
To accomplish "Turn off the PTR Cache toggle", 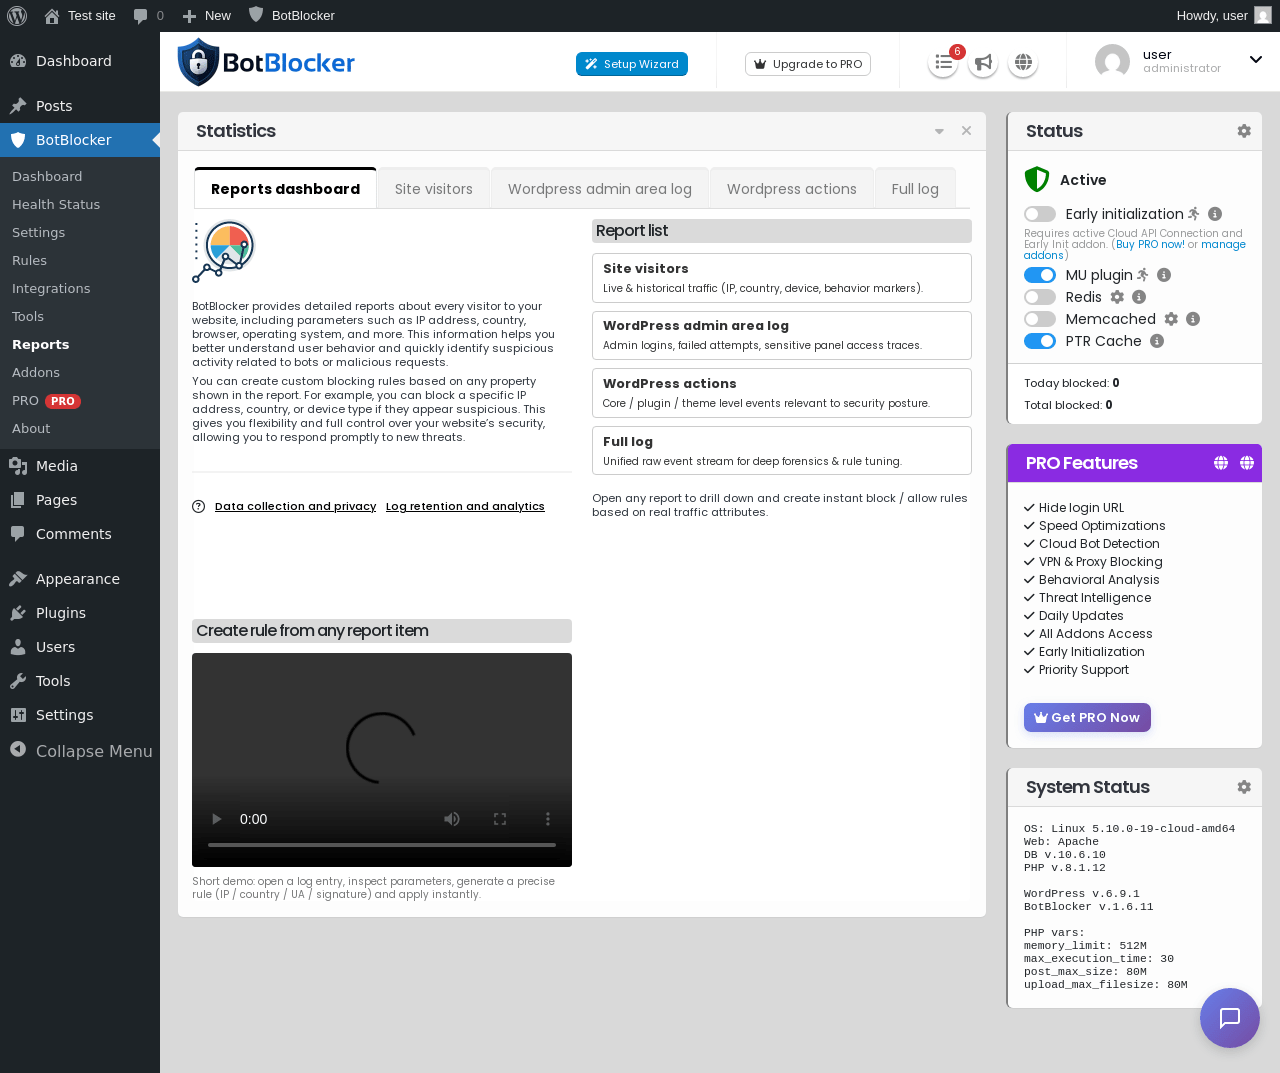I will pyautogui.click(x=1040, y=341).
